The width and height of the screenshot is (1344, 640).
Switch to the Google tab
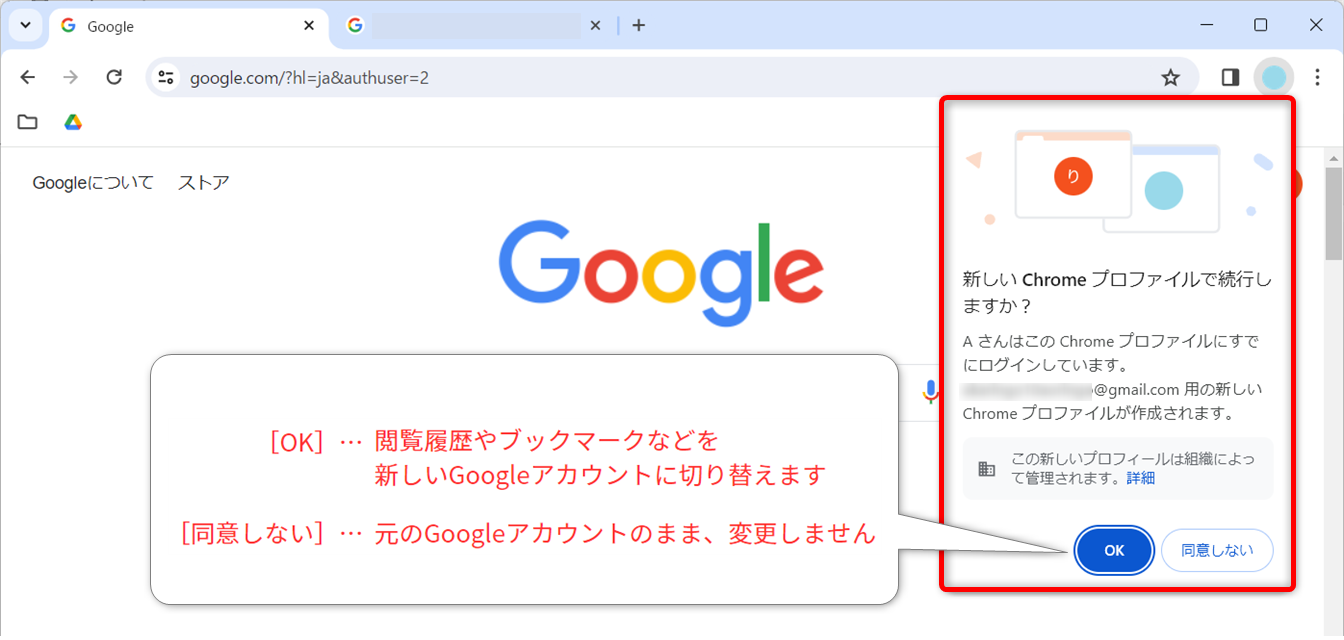point(180,27)
